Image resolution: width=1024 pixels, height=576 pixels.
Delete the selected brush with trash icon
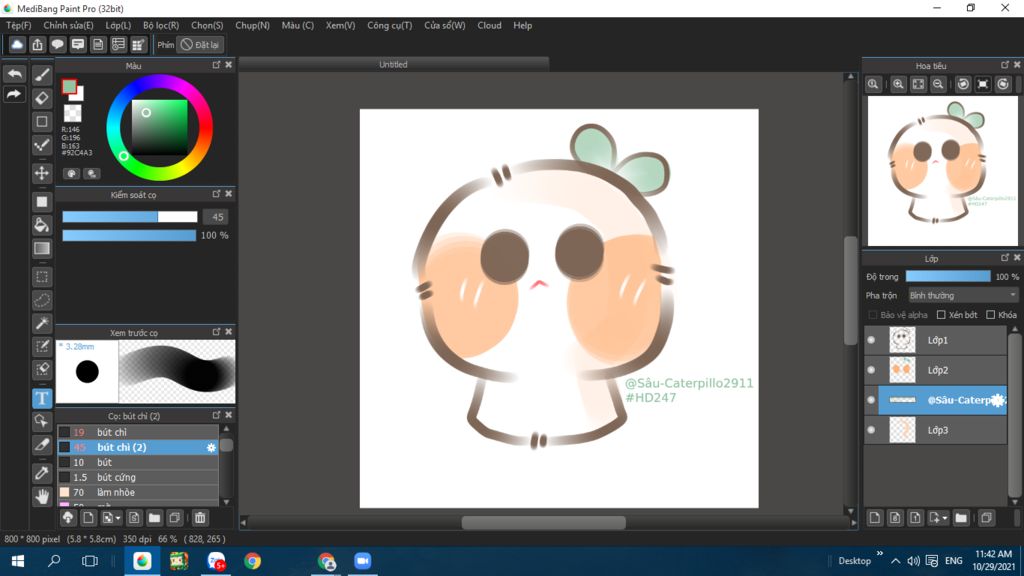click(200, 518)
